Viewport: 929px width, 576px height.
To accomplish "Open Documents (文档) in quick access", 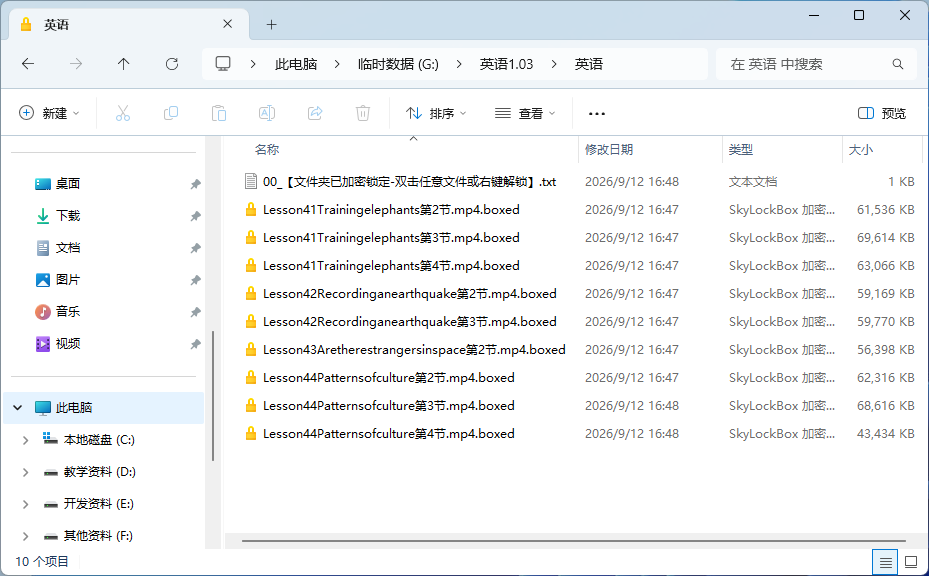I will tap(68, 248).
